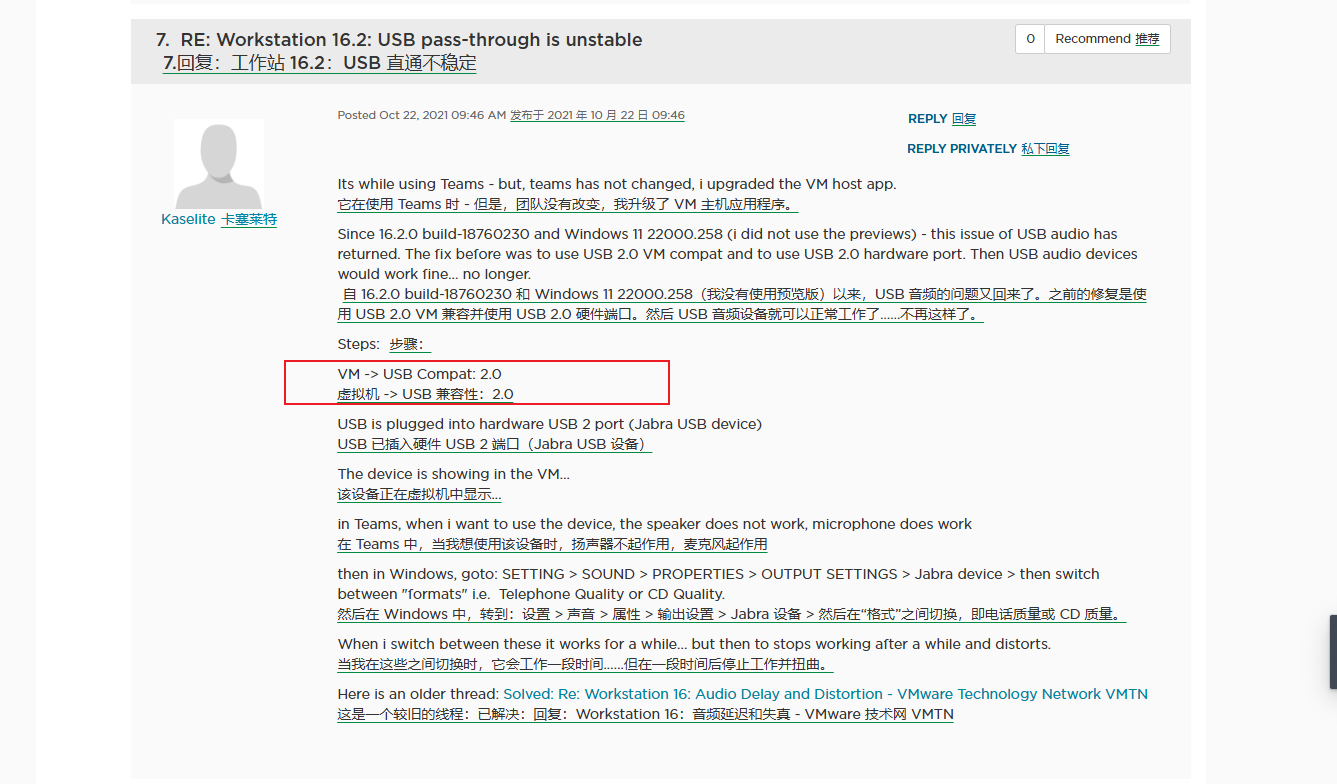Click the Chinese translated post title

coord(320,64)
